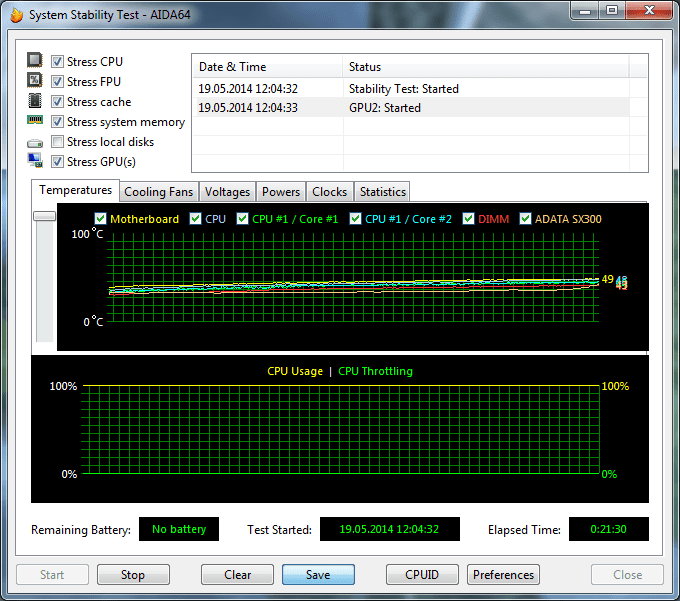Toggle the ADATA SX300 graph checkbox
This screenshot has height=601, width=680.
[525, 219]
